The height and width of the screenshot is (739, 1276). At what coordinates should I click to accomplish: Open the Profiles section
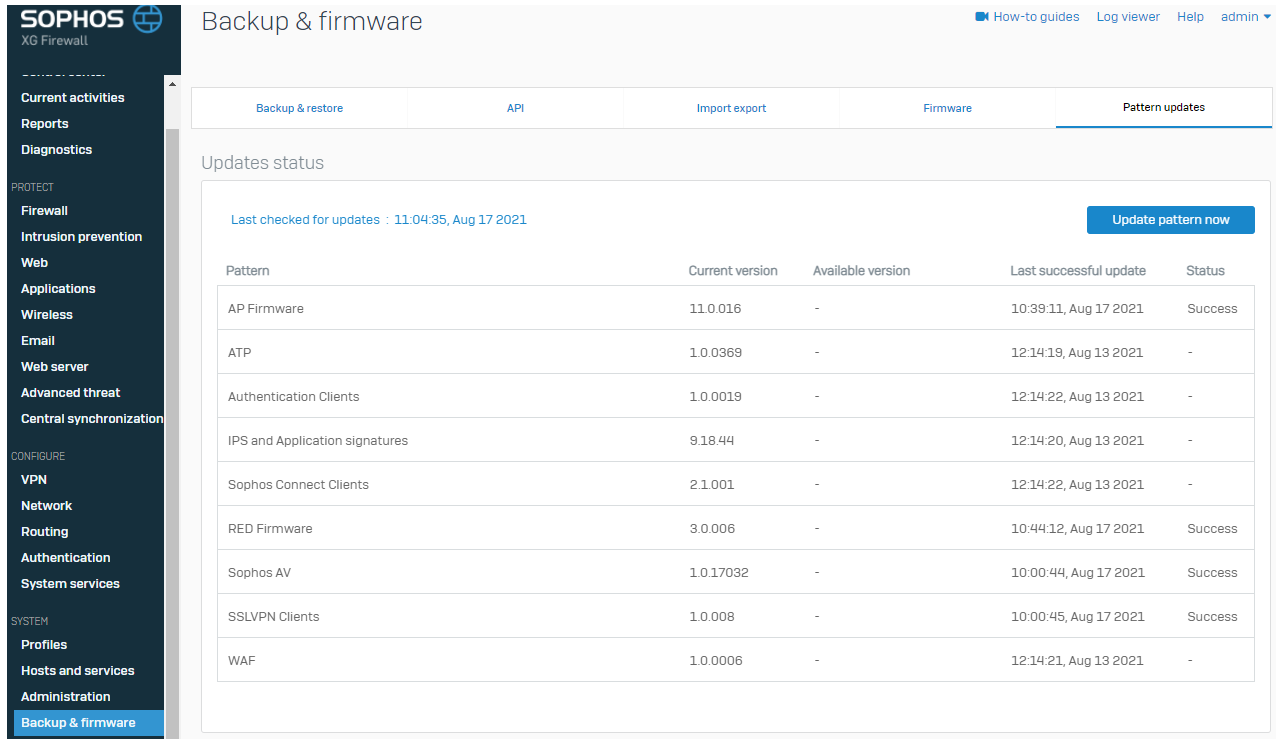click(x=44, y=645)
